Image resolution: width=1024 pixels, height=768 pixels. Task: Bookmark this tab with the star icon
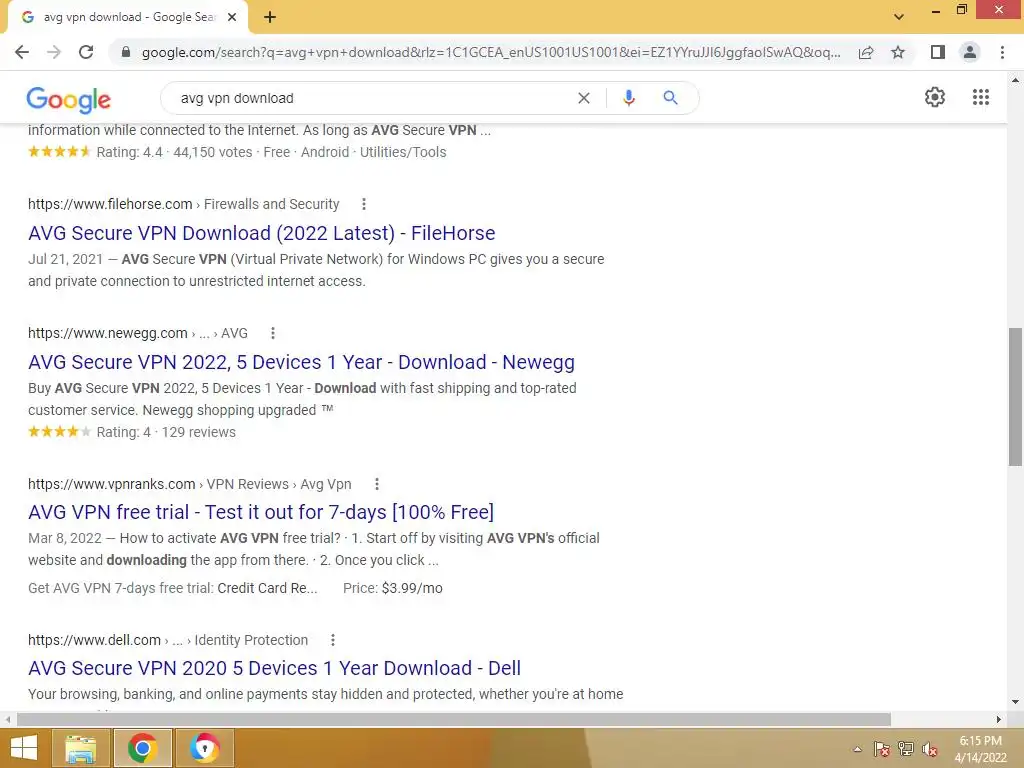click(898, 52)
